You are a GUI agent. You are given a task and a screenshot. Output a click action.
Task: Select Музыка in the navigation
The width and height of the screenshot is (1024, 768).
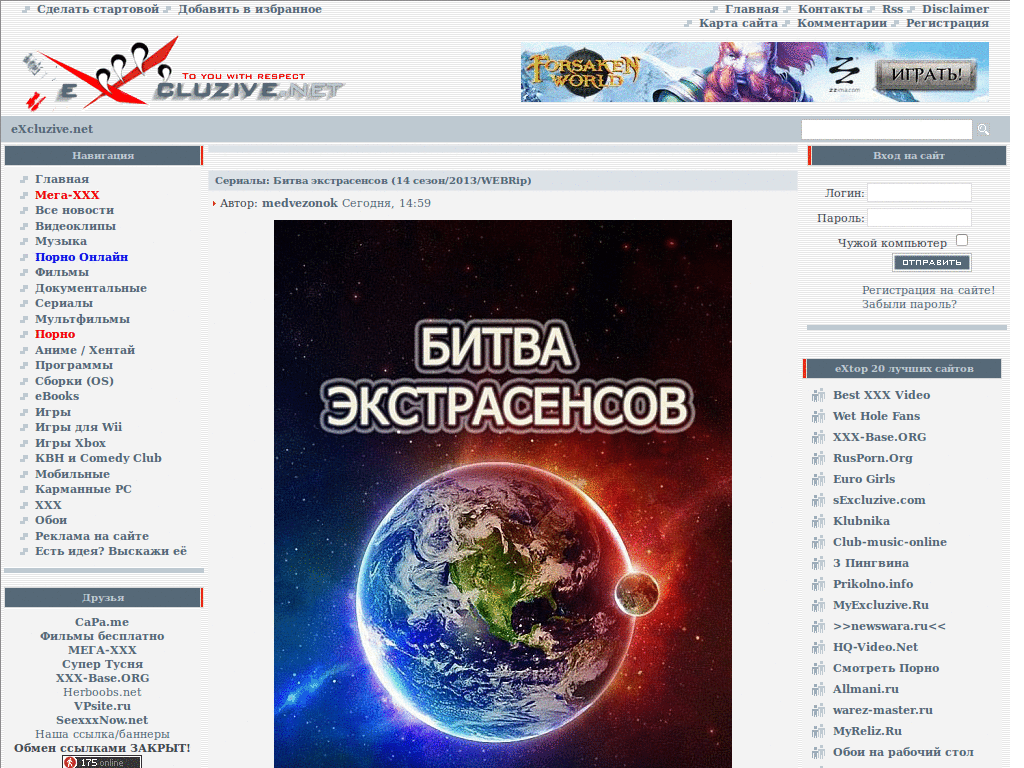click(61, 241)
